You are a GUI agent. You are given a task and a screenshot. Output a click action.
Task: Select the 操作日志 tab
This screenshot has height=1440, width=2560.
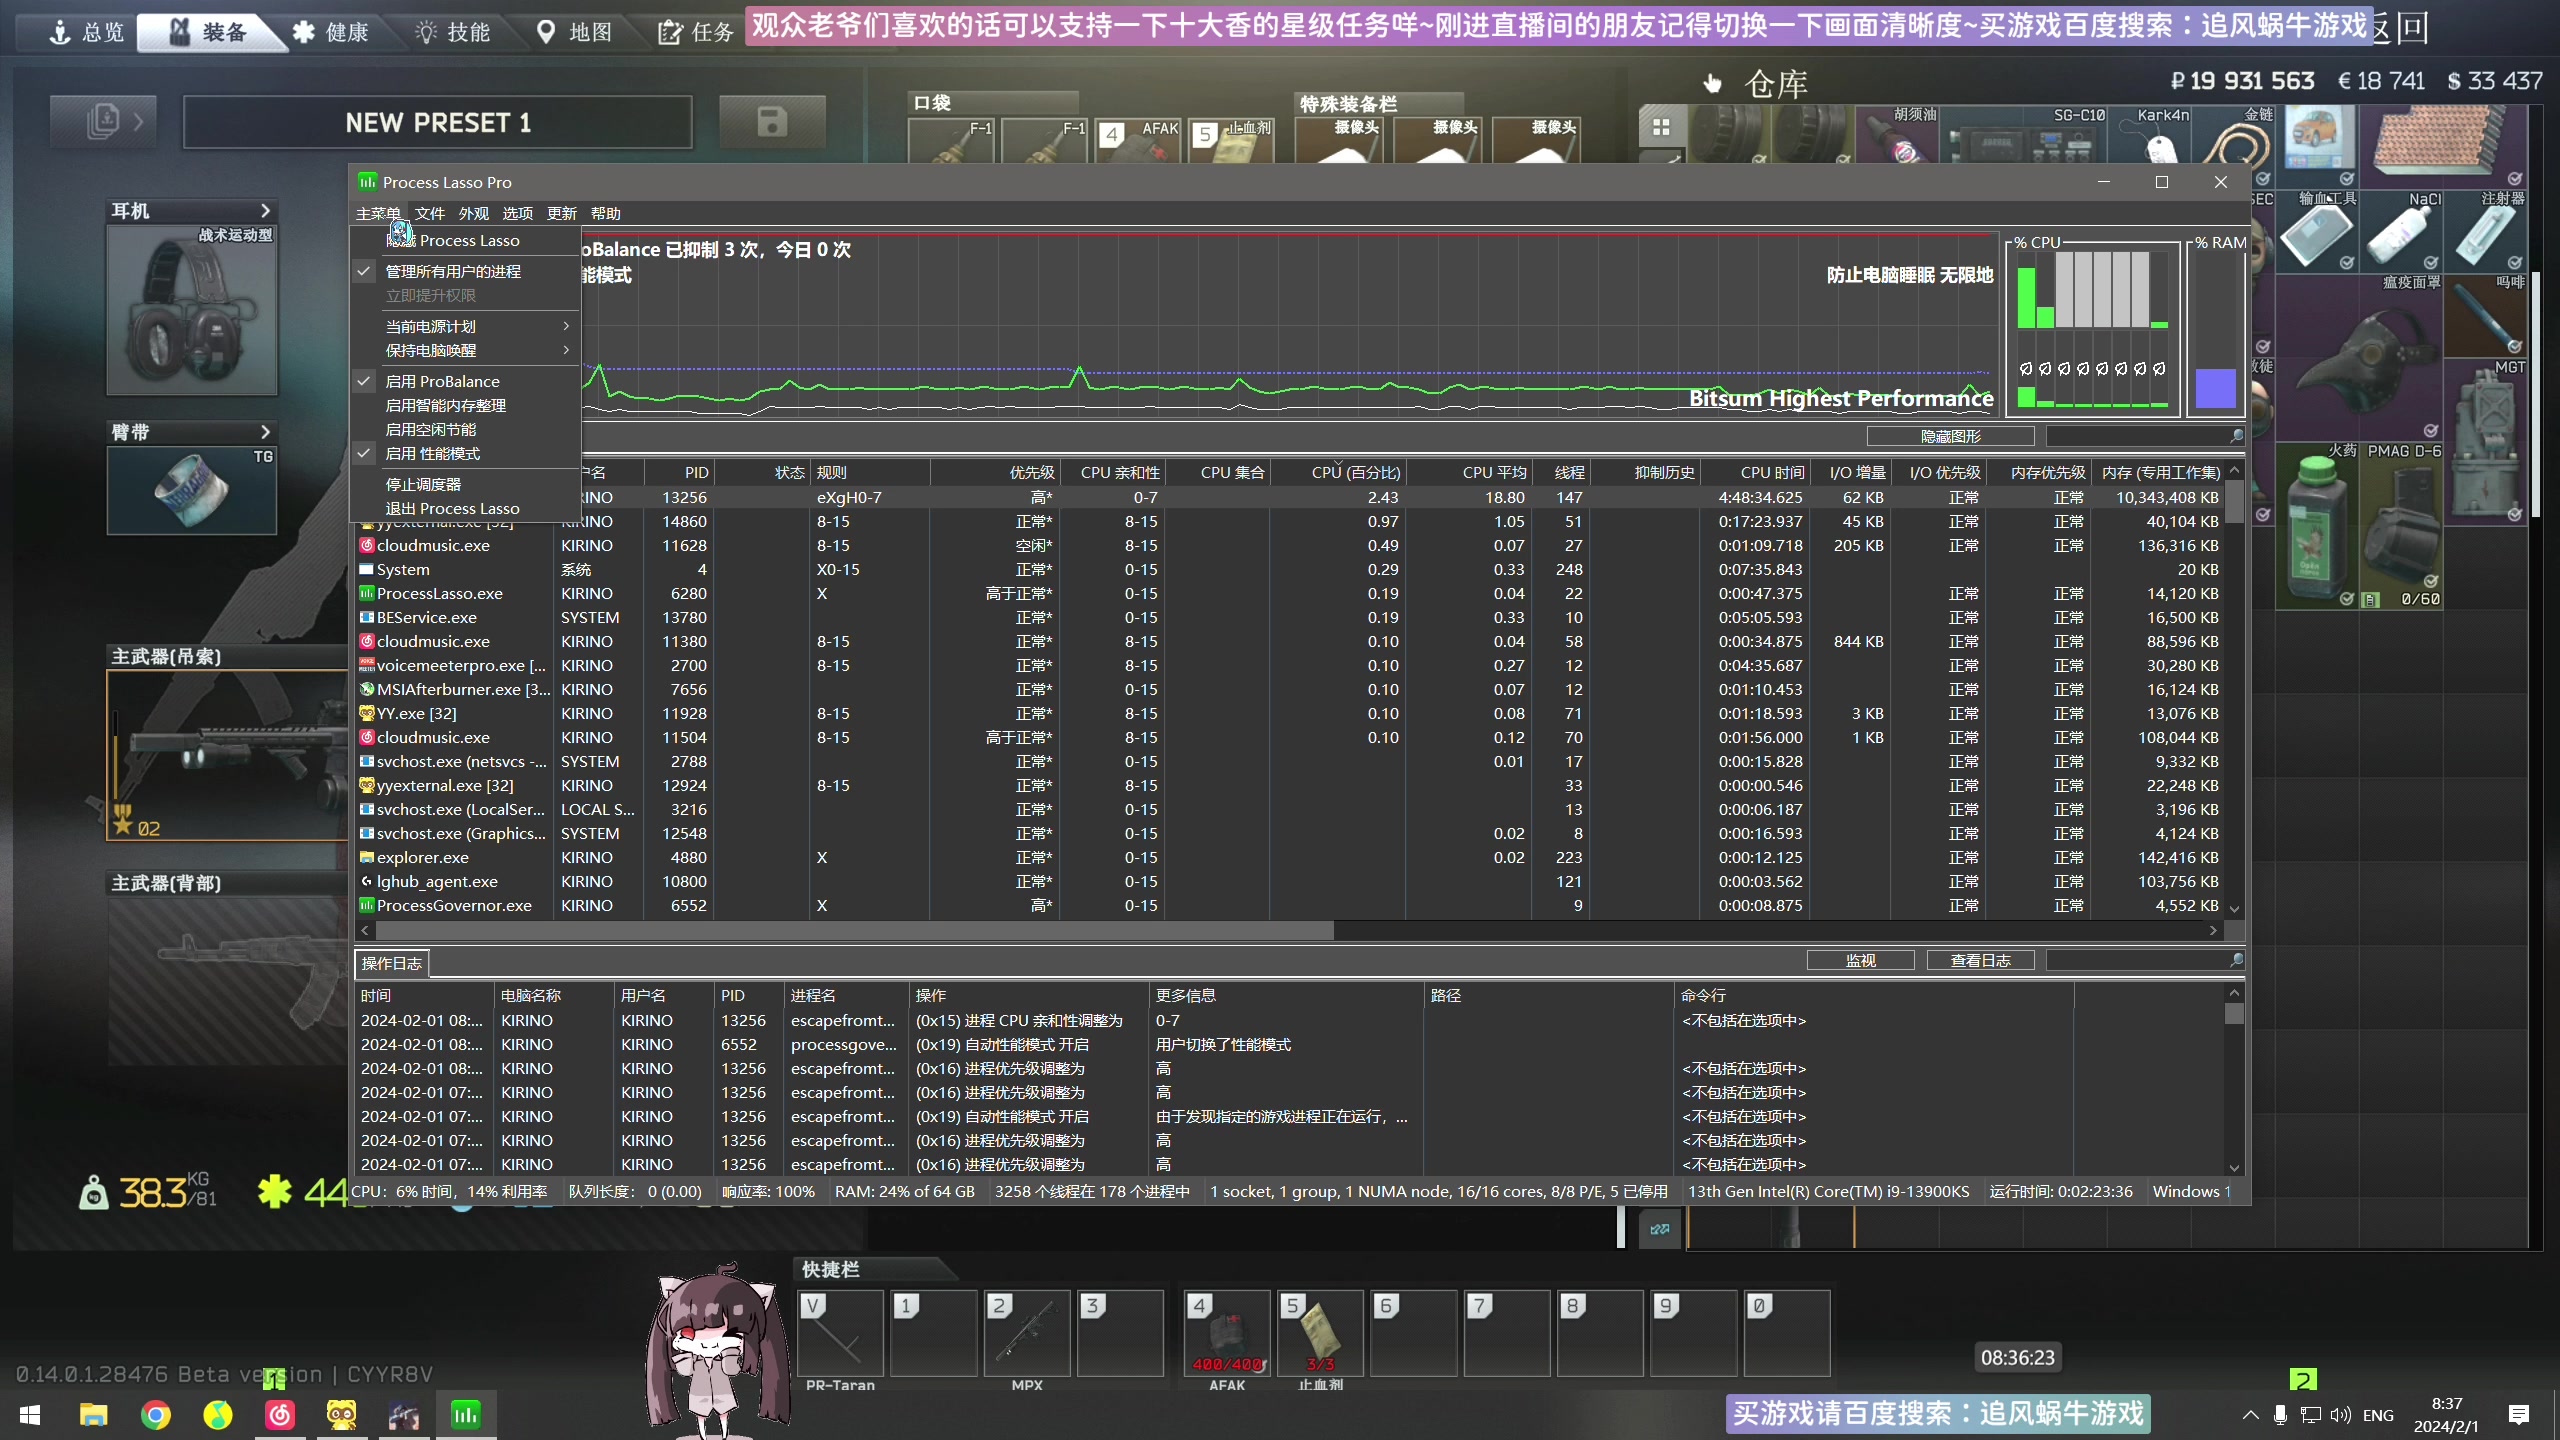click(x=392, y=963)
